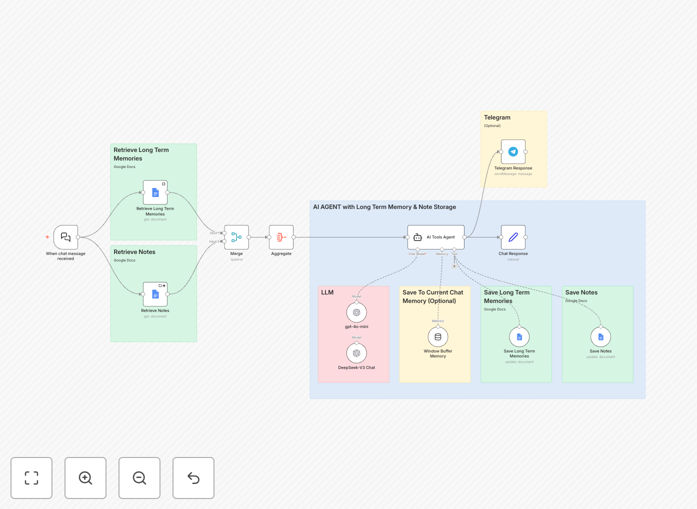The width and height of the screenshot is (697, 509).
Task: Click the orange plus beside chat trigger
Action: 47,237
